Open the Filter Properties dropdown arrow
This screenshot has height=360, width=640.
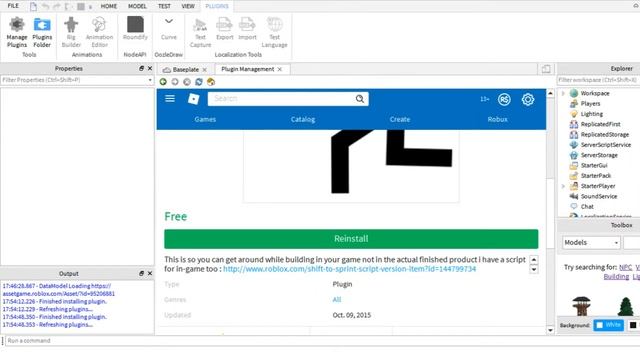(150, 80)
